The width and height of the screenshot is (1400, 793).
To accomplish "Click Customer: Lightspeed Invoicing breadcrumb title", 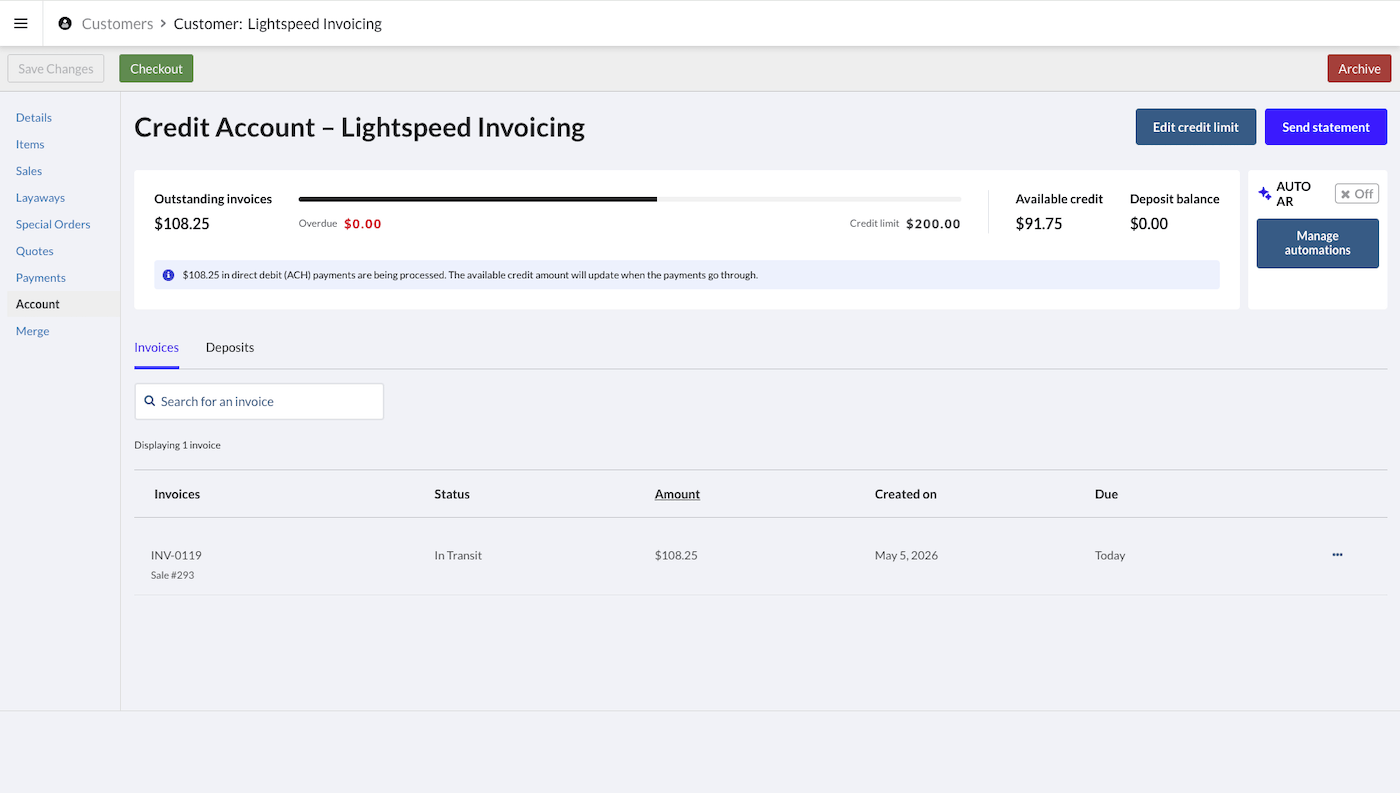I will (278, 23).
